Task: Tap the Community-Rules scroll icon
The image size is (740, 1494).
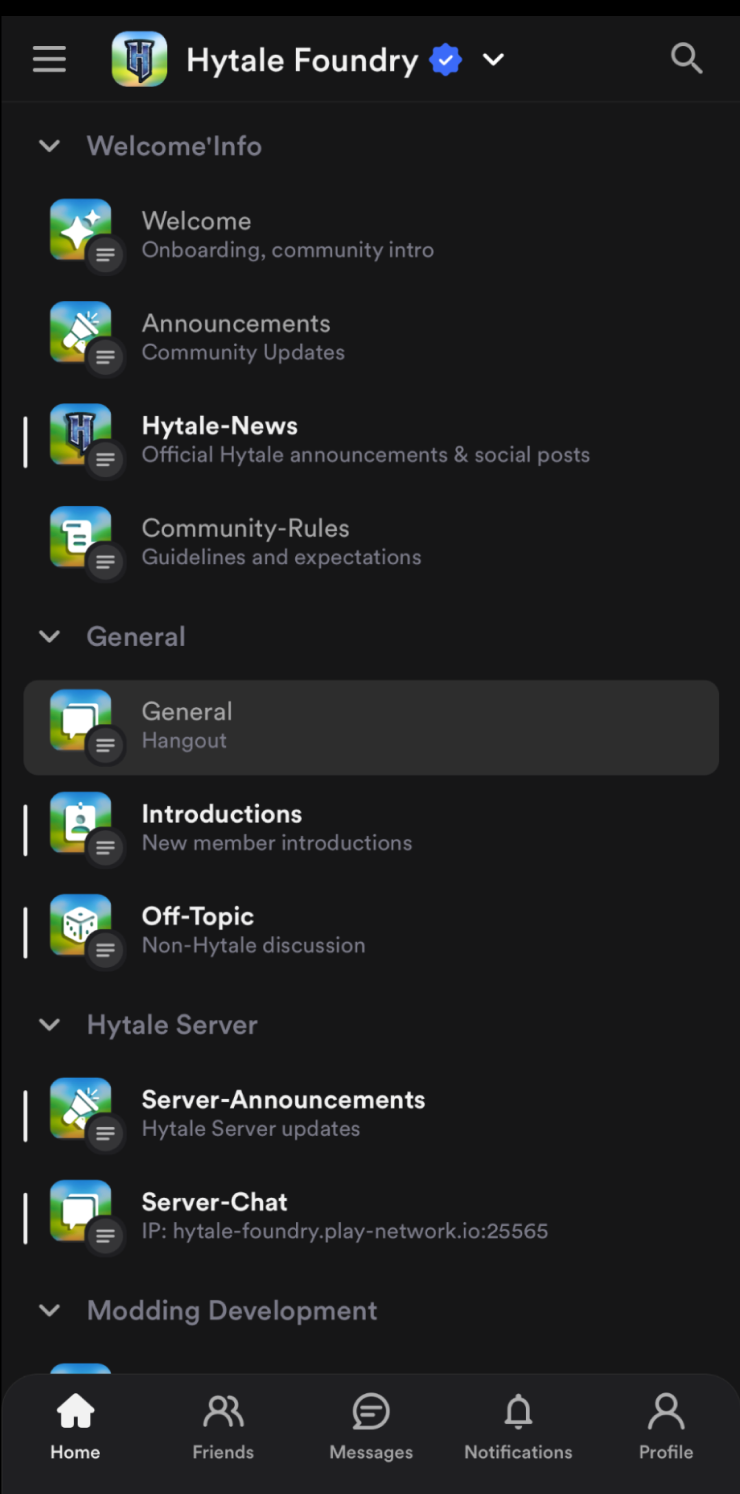Action: pyautogui.click(x=81, y=537)
